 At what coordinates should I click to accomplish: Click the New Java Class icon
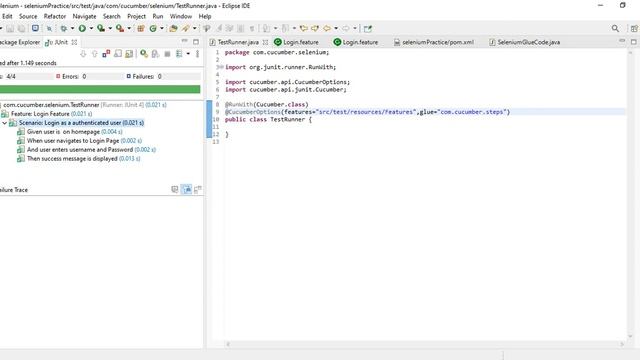click(x=153, y=28)
